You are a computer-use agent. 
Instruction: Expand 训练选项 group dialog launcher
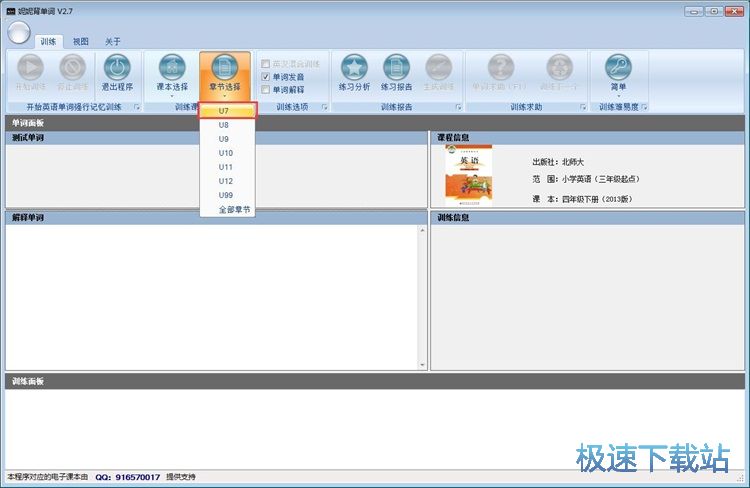[x=325, y=107]
